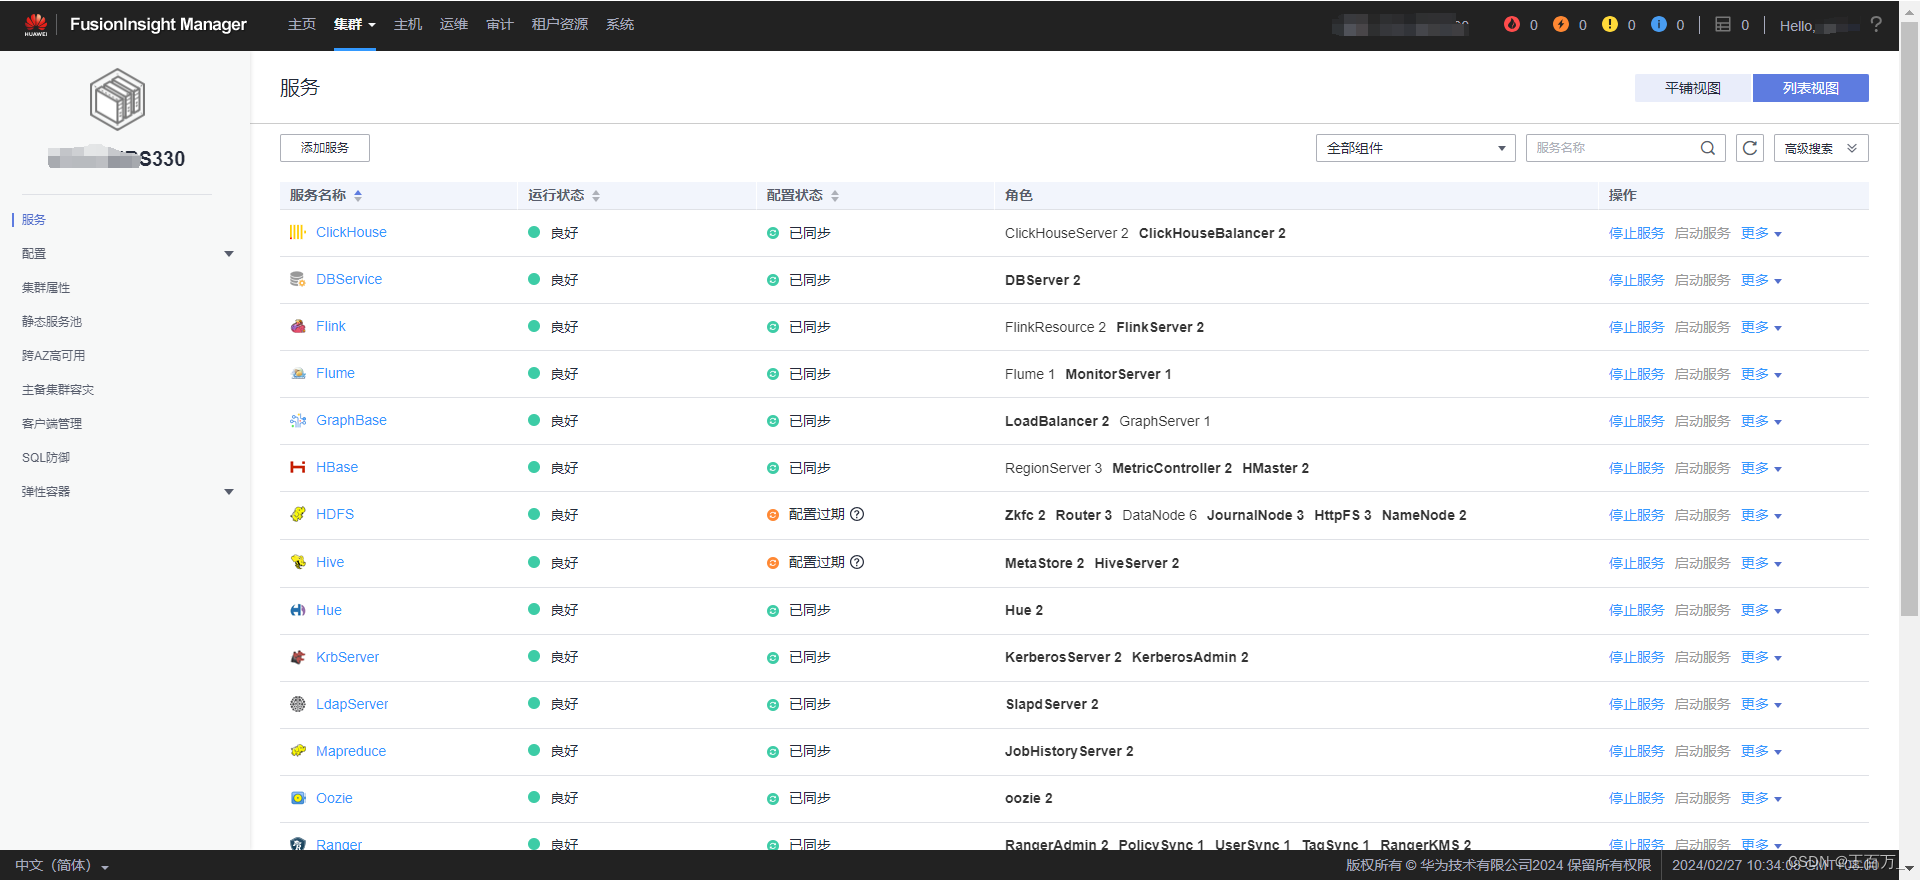Click 停止服务 for HBase

(1636, 468)
